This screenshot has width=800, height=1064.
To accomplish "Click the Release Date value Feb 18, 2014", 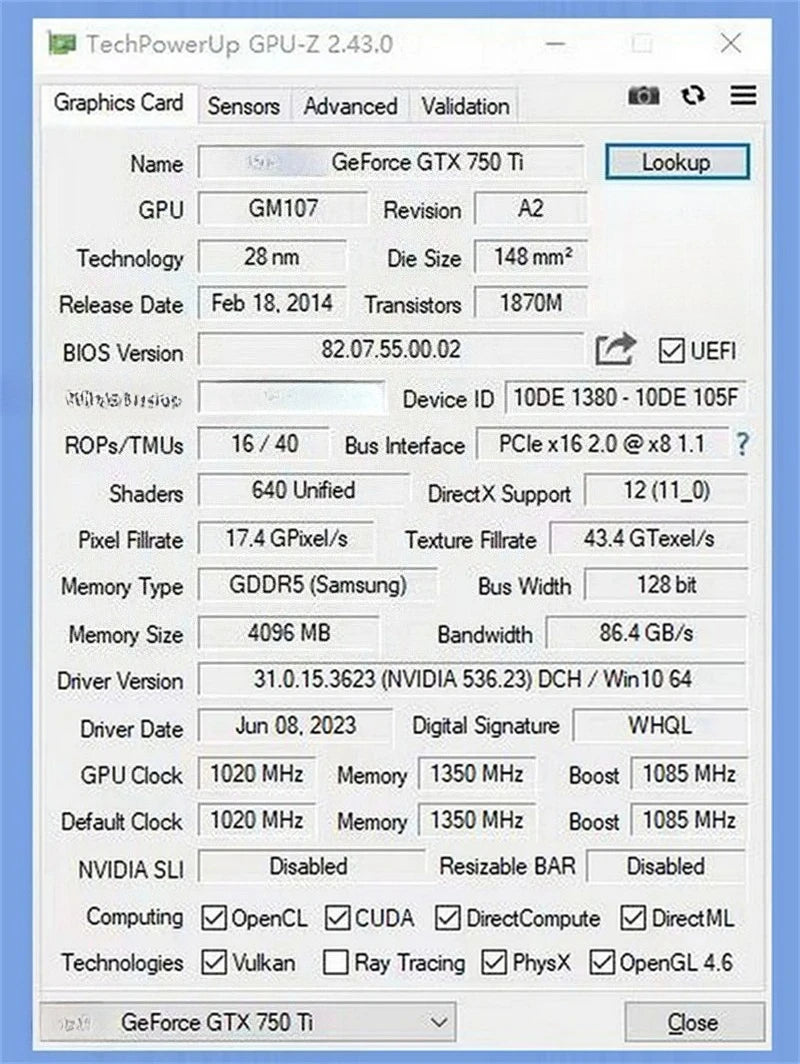I will 272,303.
